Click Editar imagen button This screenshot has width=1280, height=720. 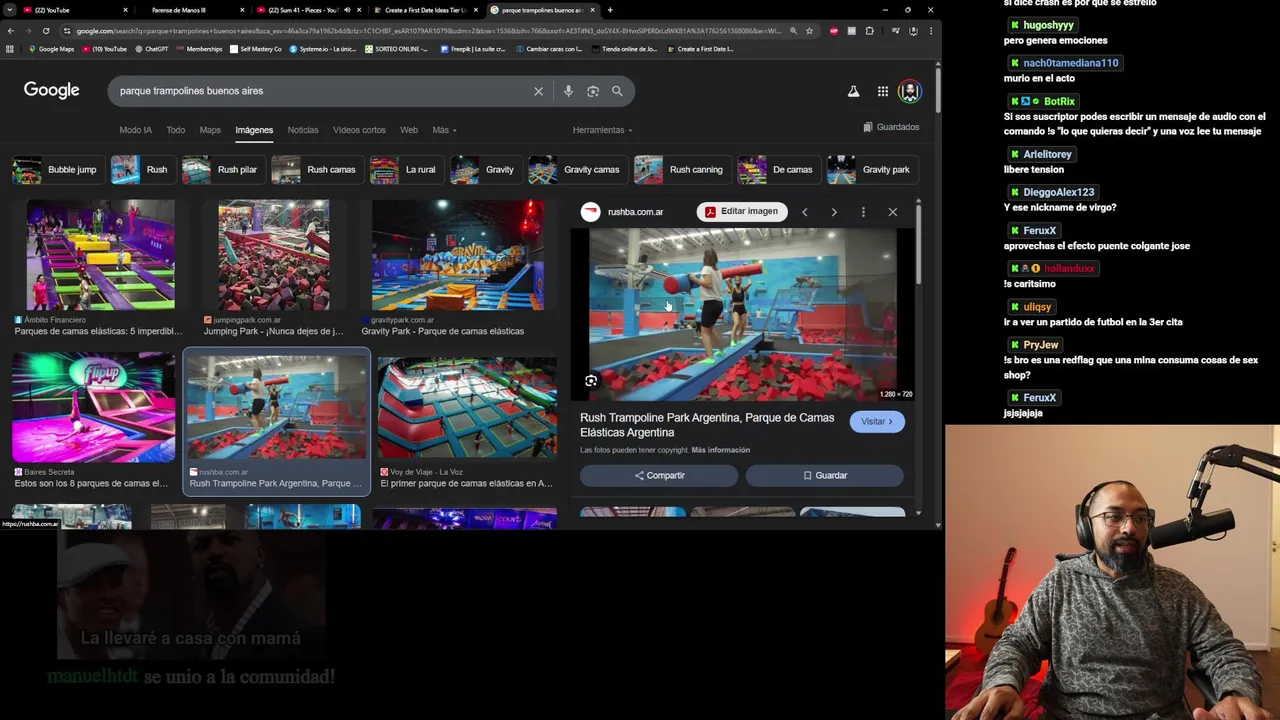741,212
